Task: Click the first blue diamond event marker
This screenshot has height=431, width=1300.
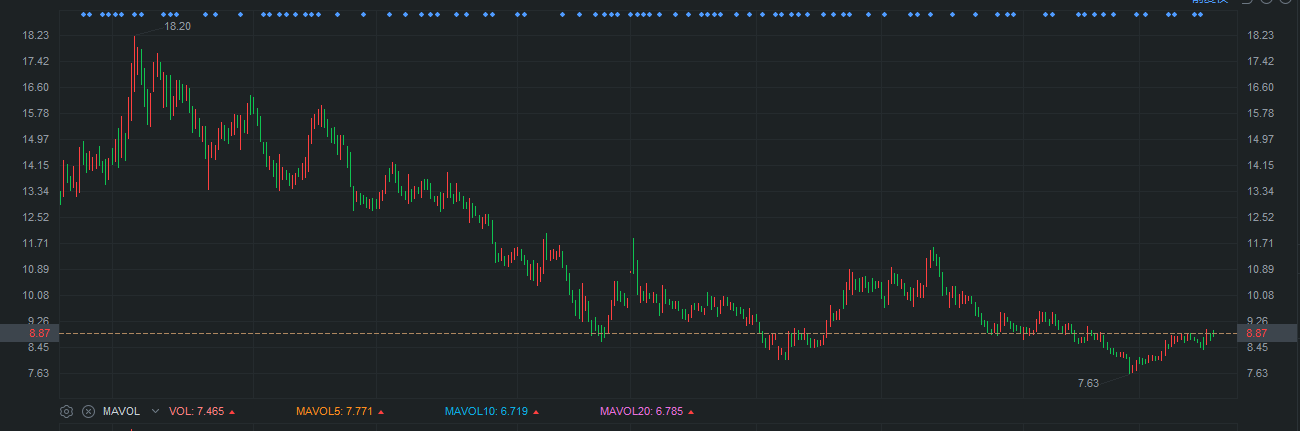Action: [x=83, y=15]
